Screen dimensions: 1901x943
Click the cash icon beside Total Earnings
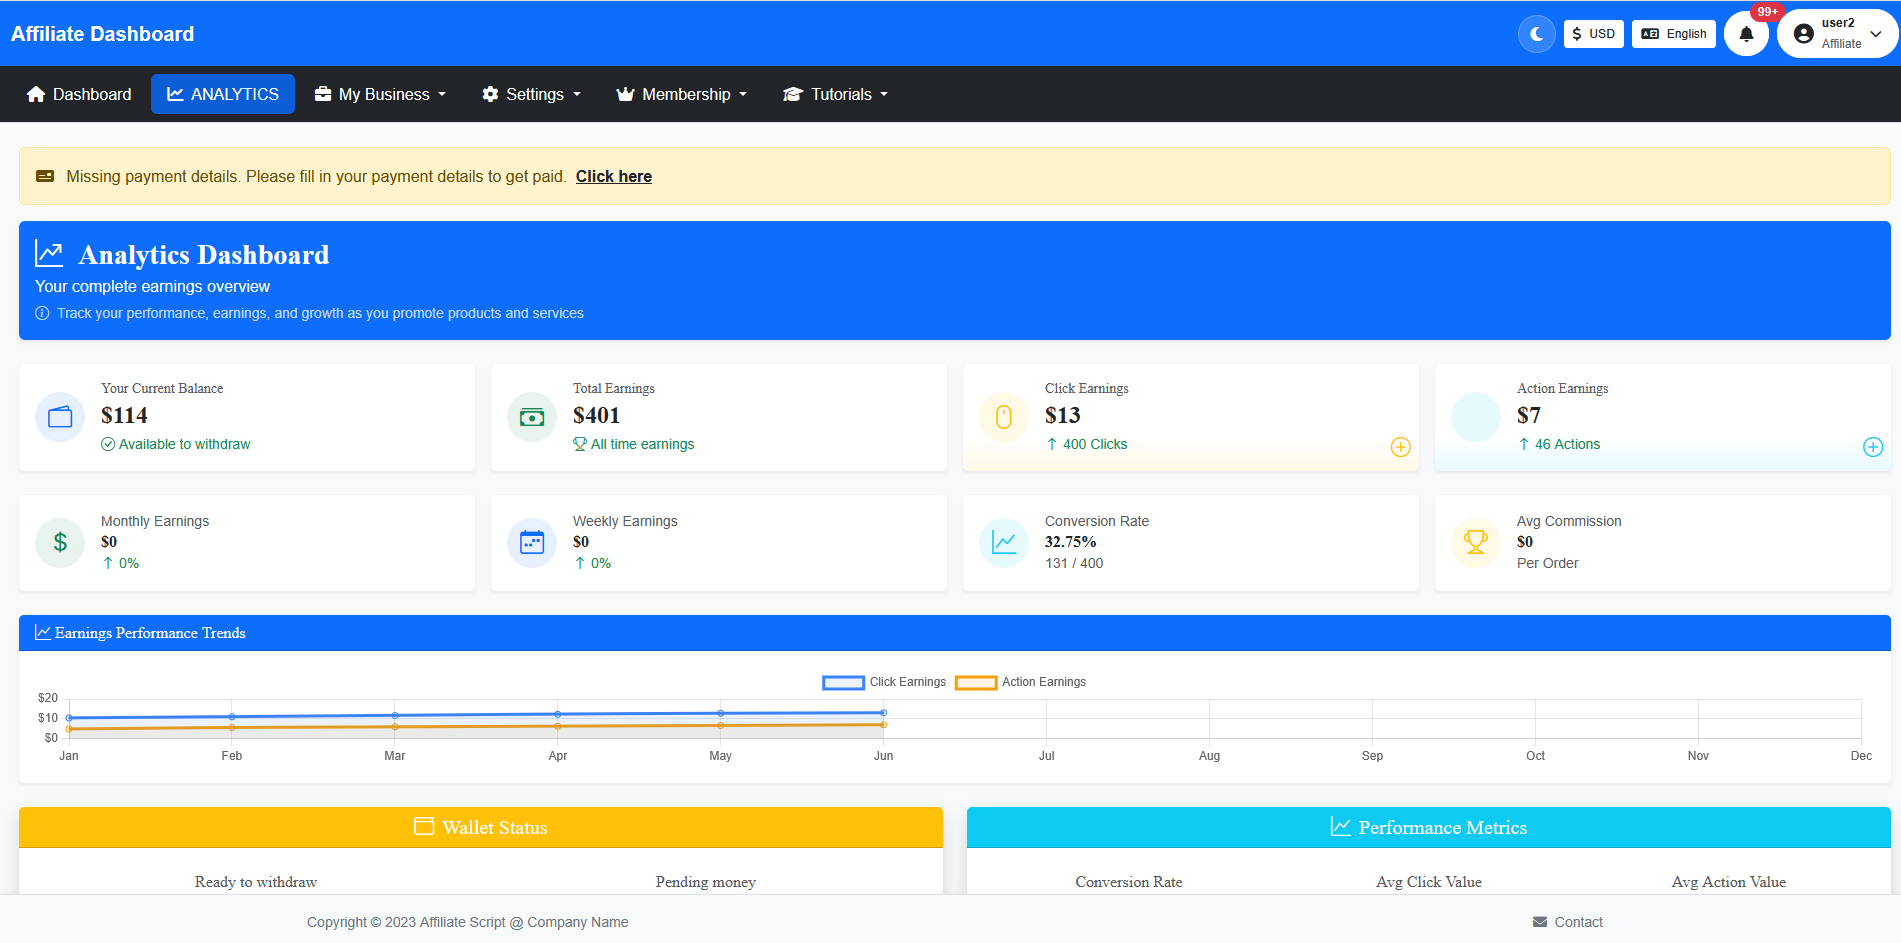[532, 417]
